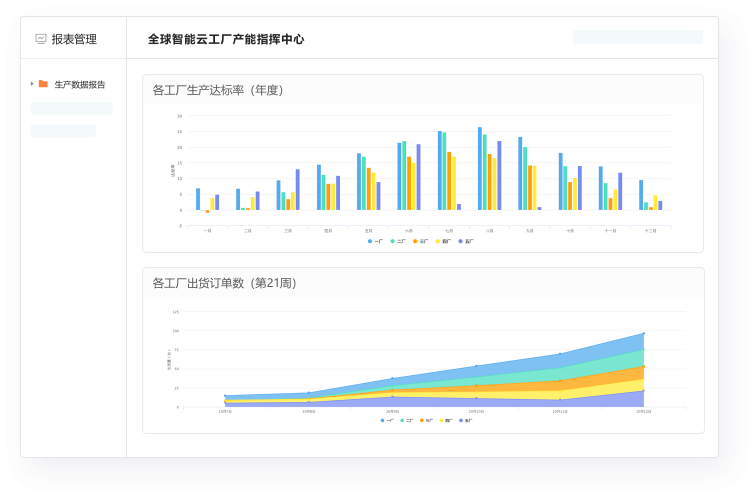
Task: Click the 10月9日 axis label in the area chart
Action: point(392,411)
